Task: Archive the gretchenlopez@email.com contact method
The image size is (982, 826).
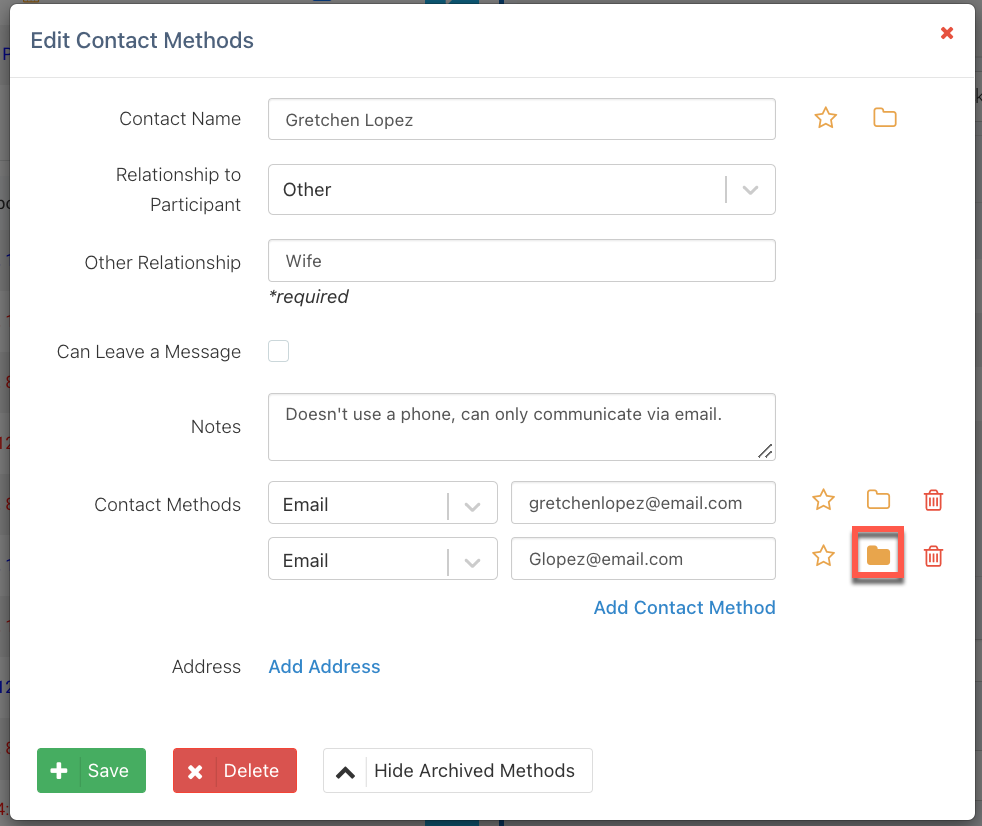Action: click(x=878, y=500)
